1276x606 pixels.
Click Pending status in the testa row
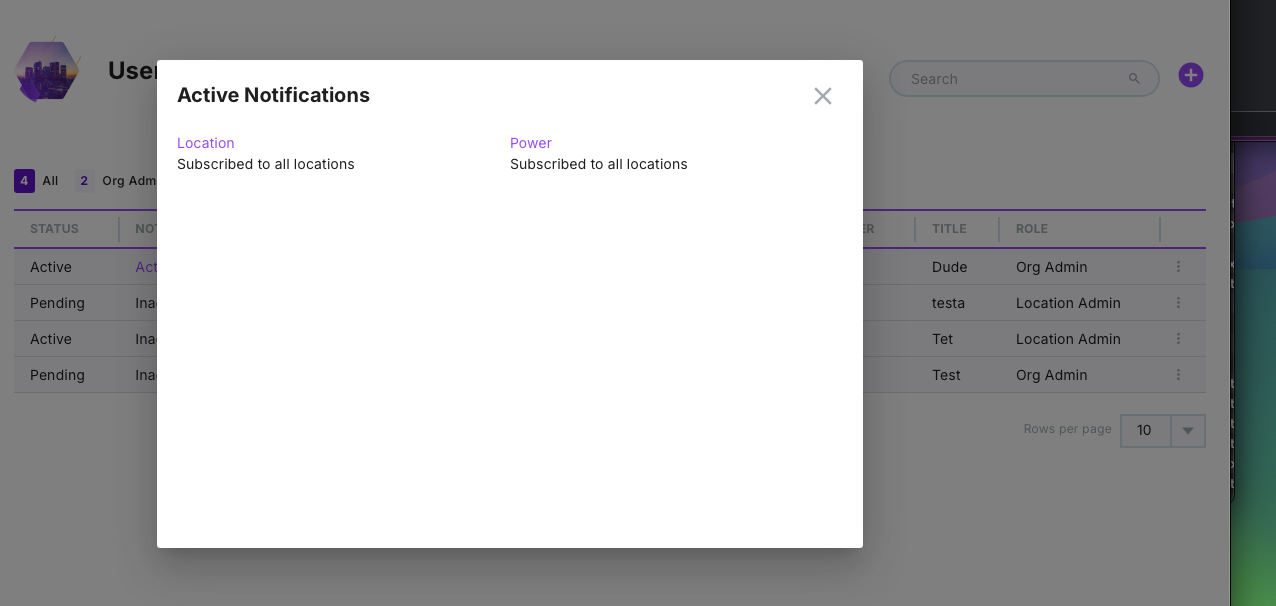[57, 303]
